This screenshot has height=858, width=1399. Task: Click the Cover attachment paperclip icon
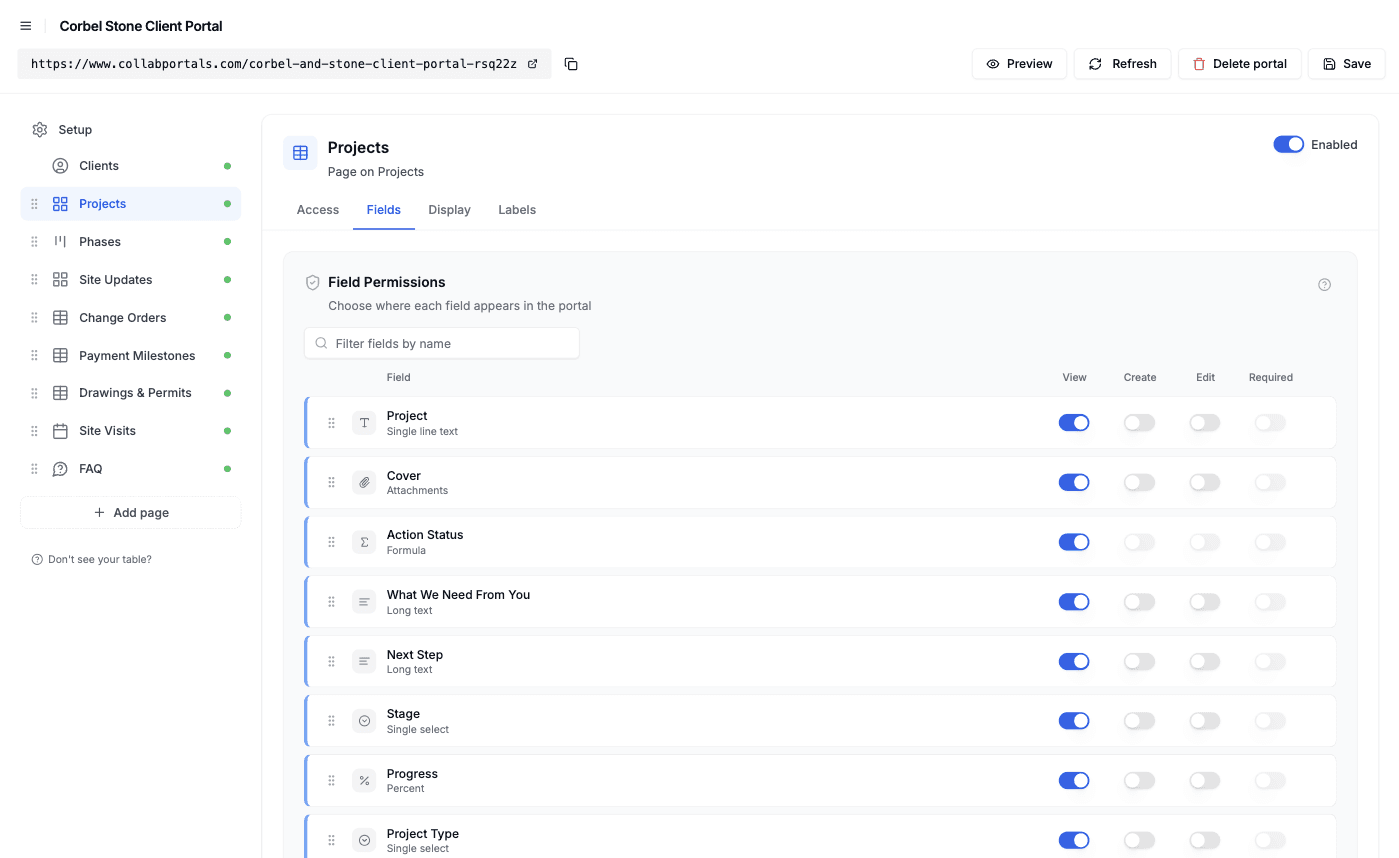tap(364, 483)
